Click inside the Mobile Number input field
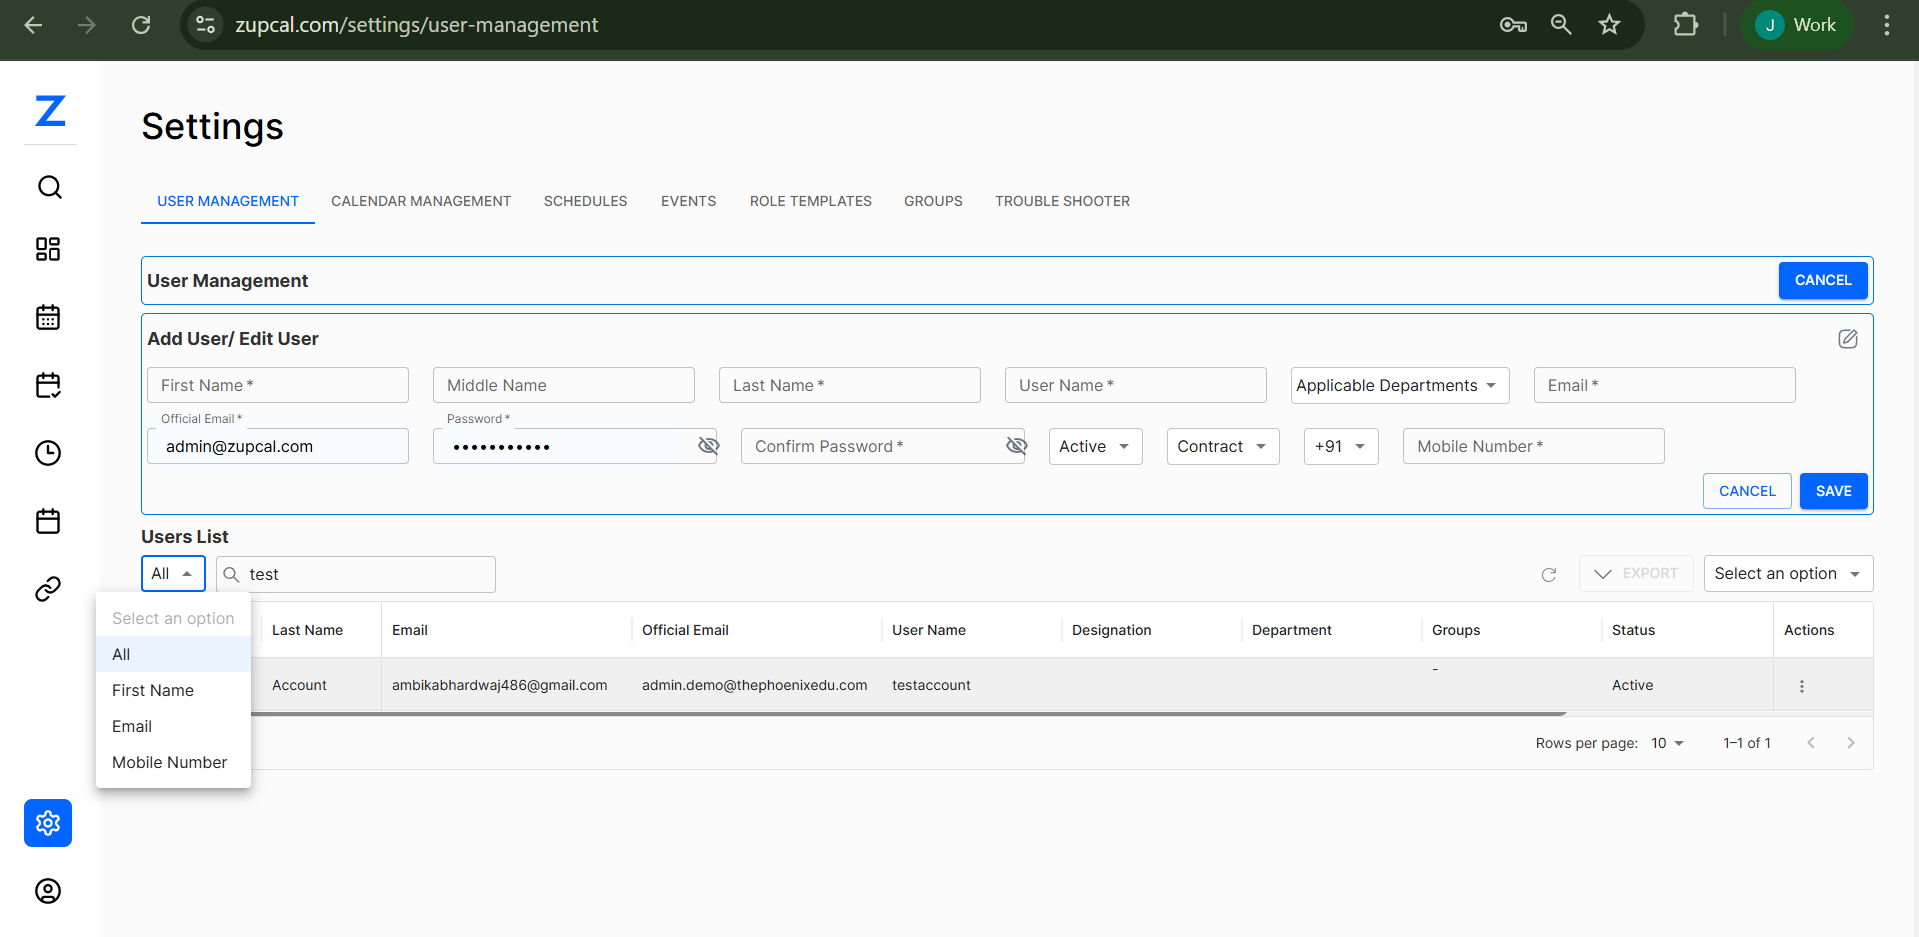Image resolution: width=1919 pixels, height=937 pixels. coord(1533,446)
